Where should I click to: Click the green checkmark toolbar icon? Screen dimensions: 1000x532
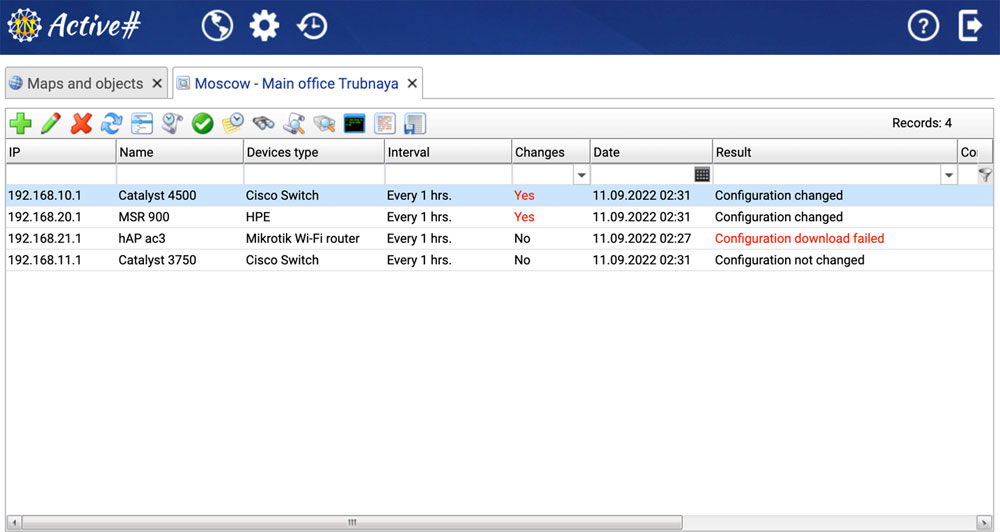pos(203,124)
